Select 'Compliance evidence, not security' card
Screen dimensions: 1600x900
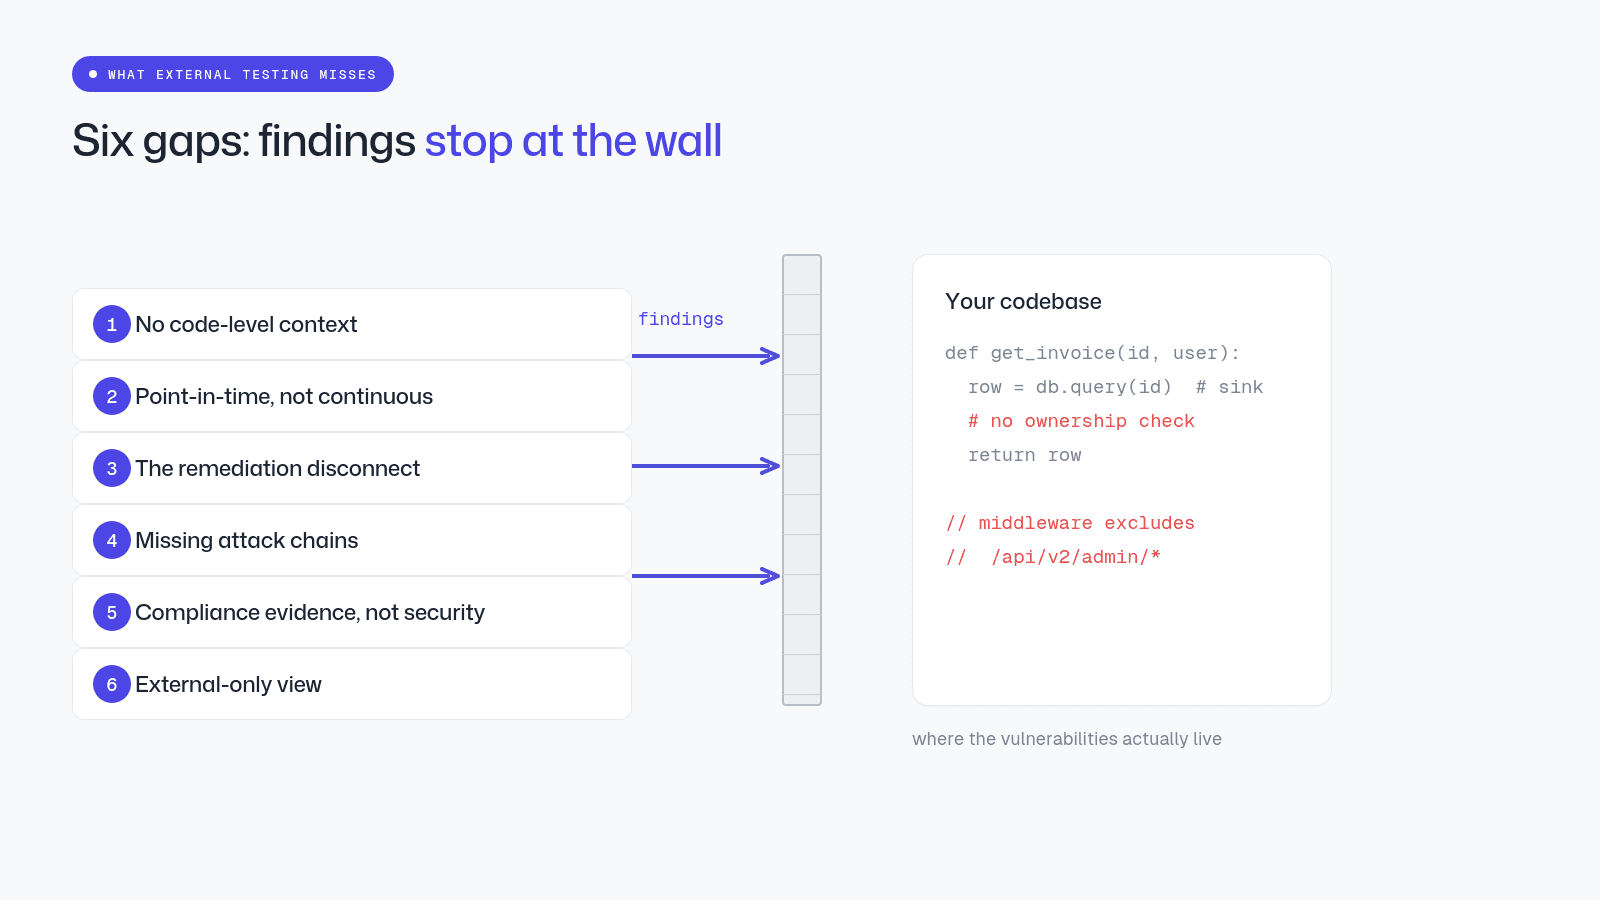(352, 612)
